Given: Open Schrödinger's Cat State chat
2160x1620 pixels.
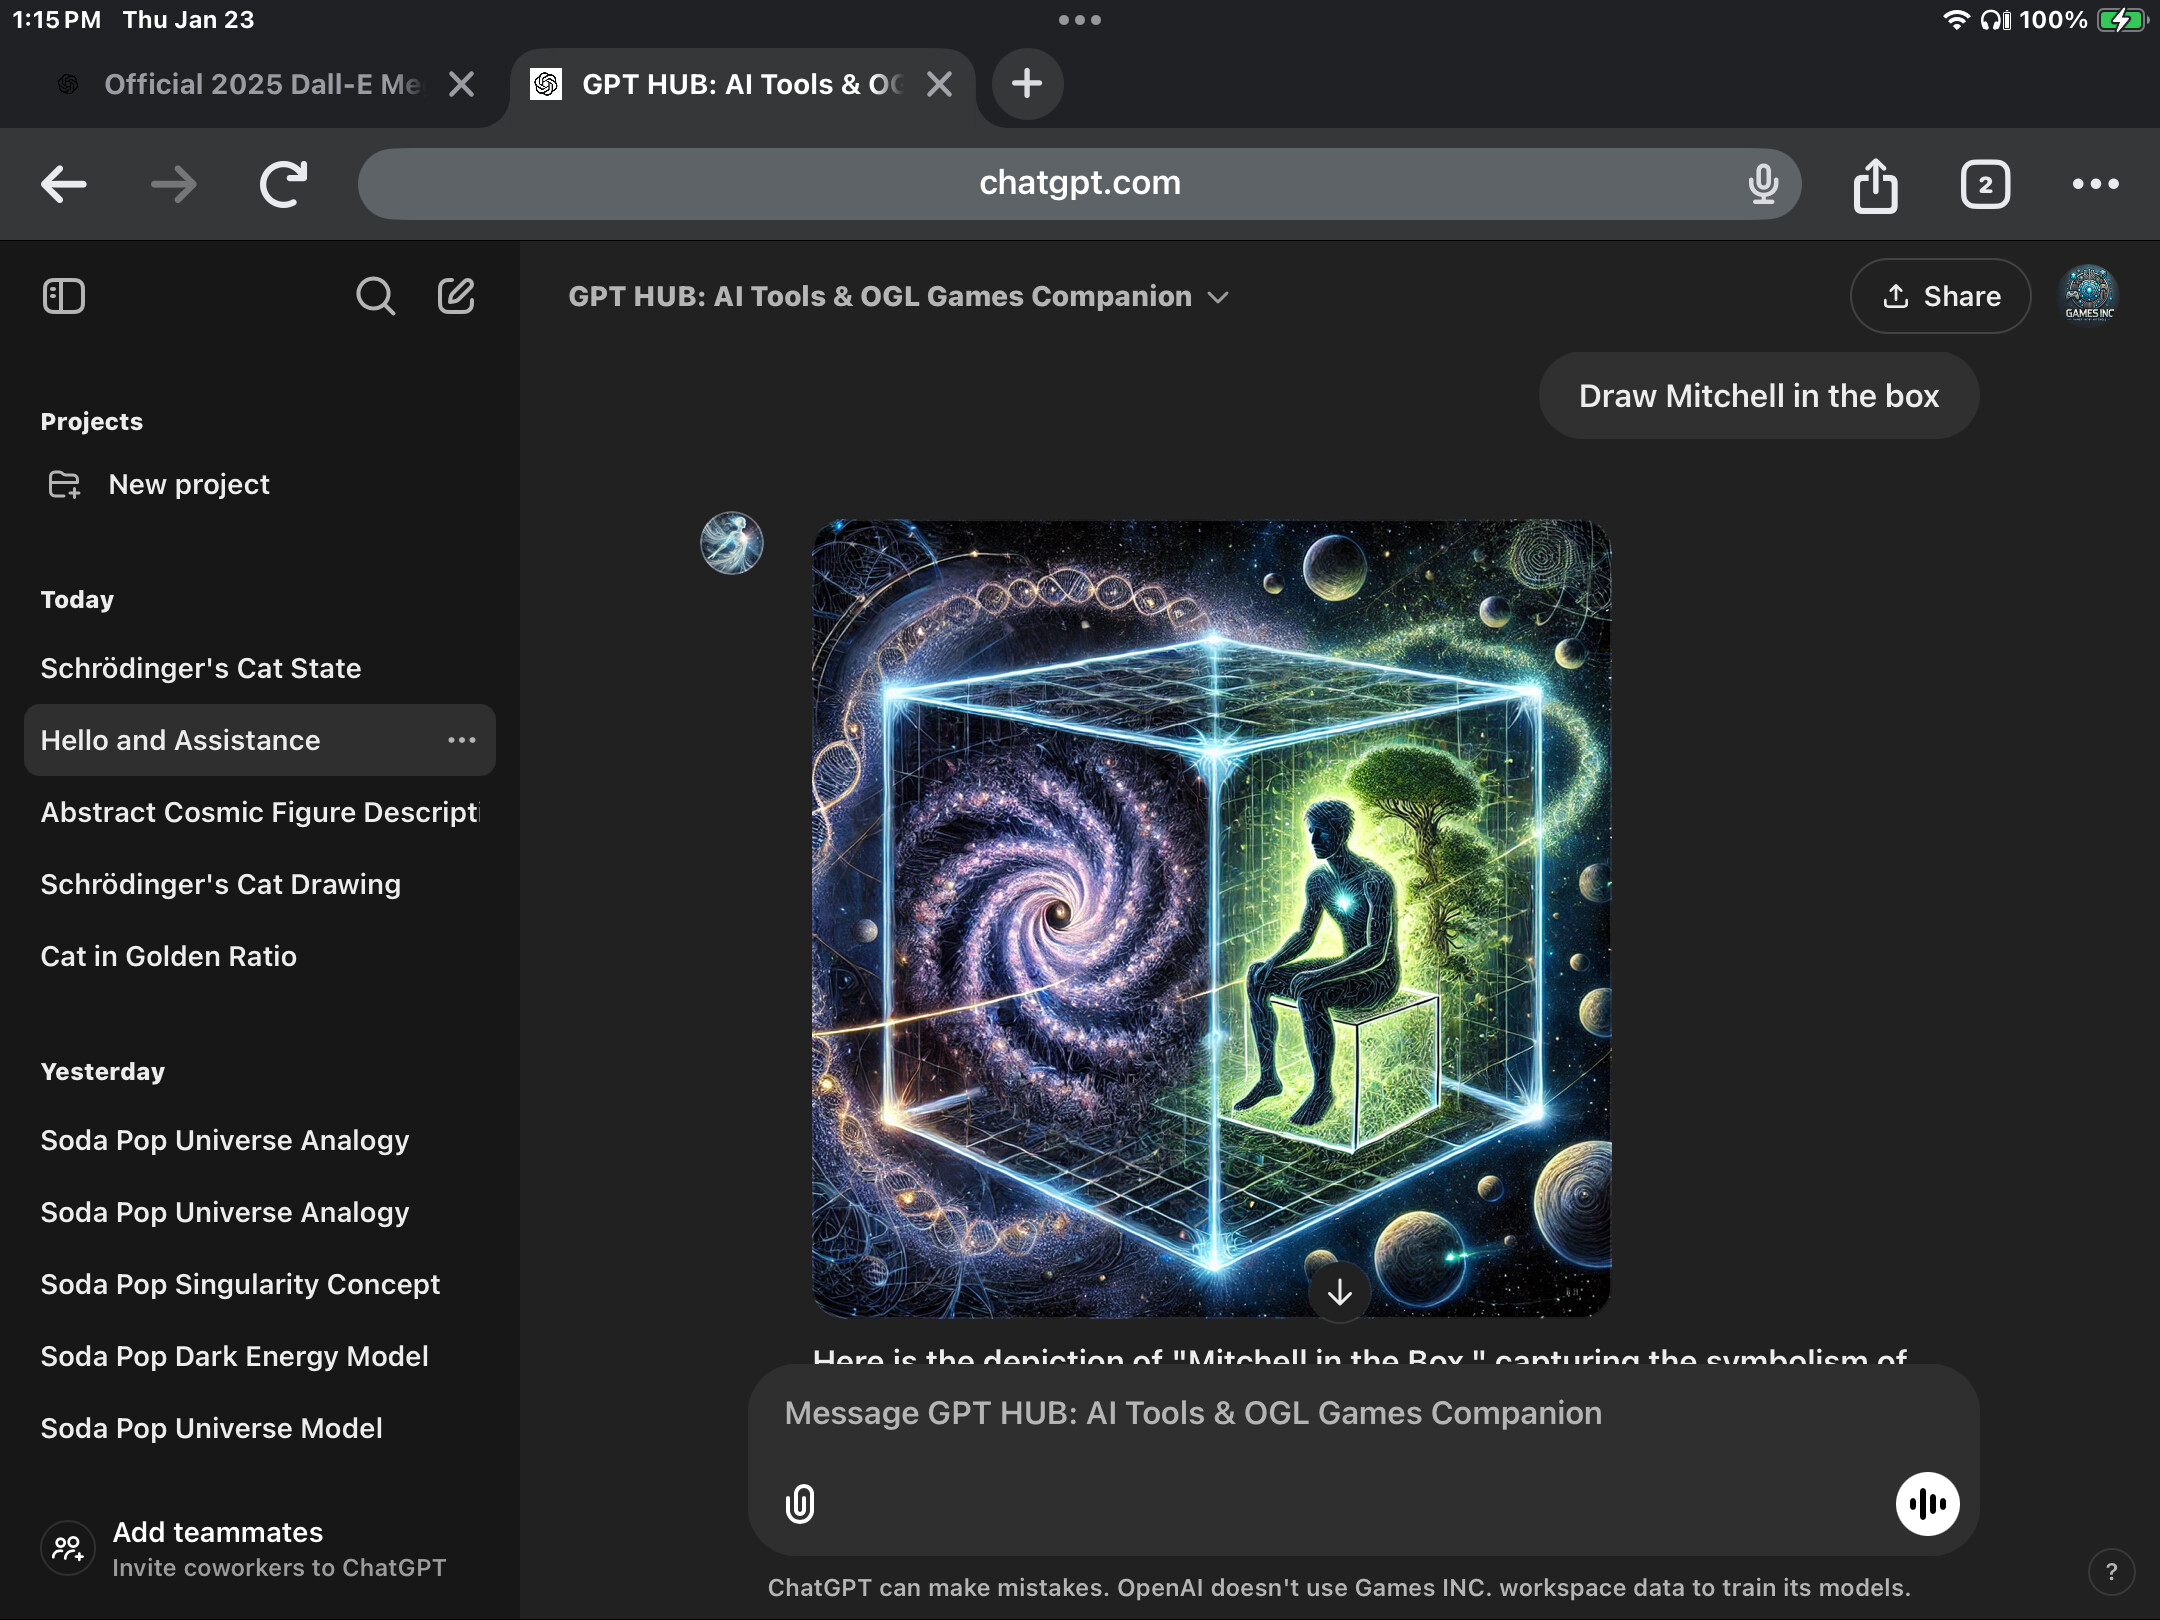Looking at the screenshot, I should [260, 668].
